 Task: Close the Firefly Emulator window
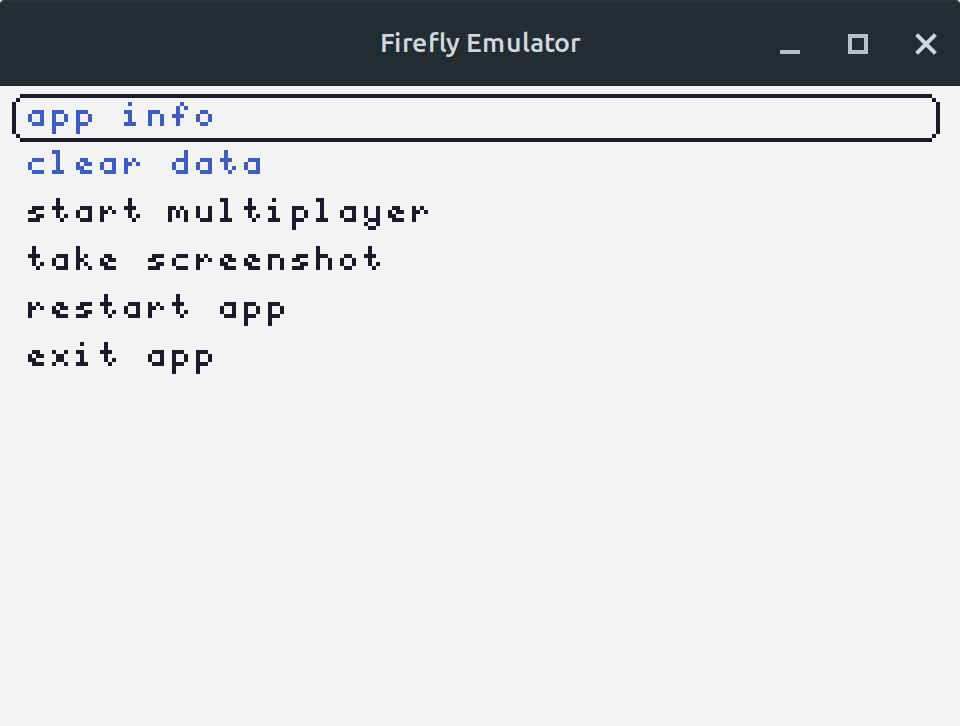tap(925, 44)
